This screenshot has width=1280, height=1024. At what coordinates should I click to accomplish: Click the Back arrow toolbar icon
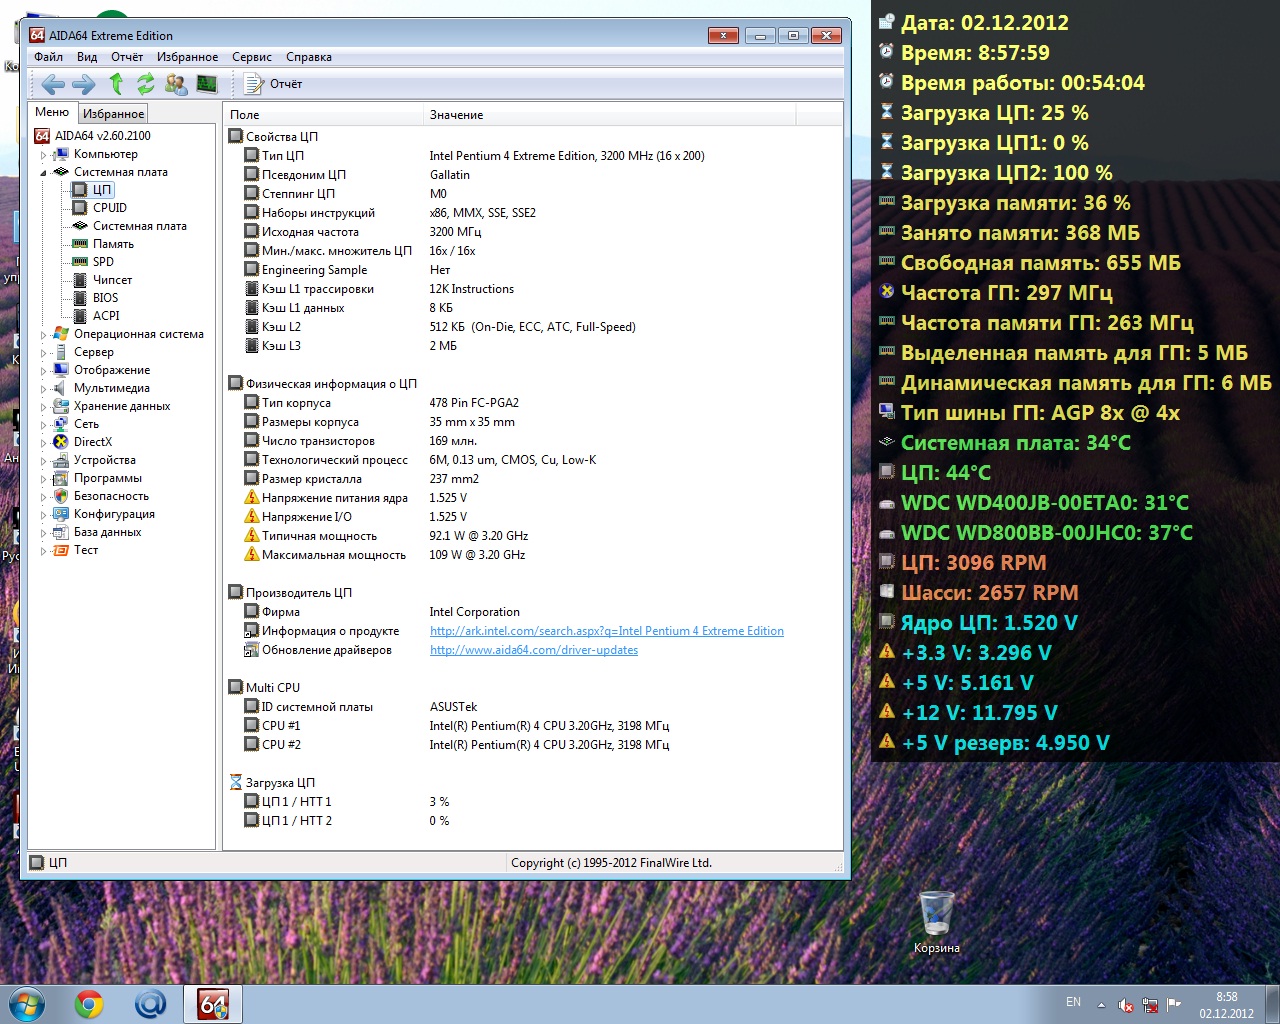[x=53, y=84]
